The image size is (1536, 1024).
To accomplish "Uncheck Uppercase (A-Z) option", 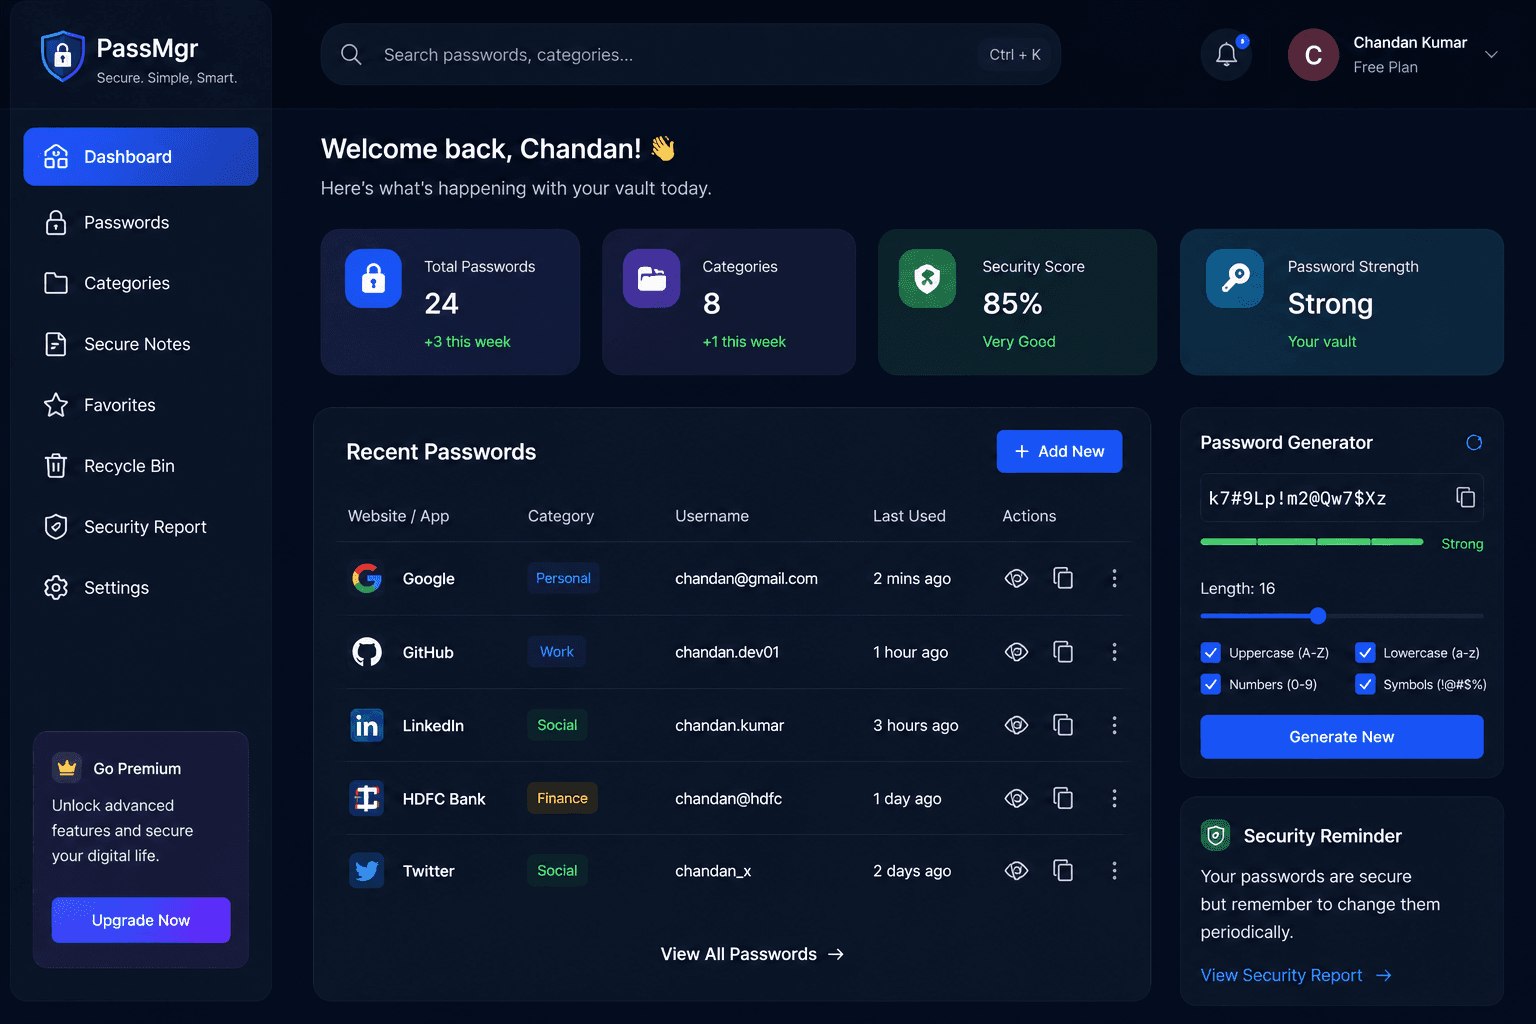I will pyautogui.click(x=1210, y=653).
